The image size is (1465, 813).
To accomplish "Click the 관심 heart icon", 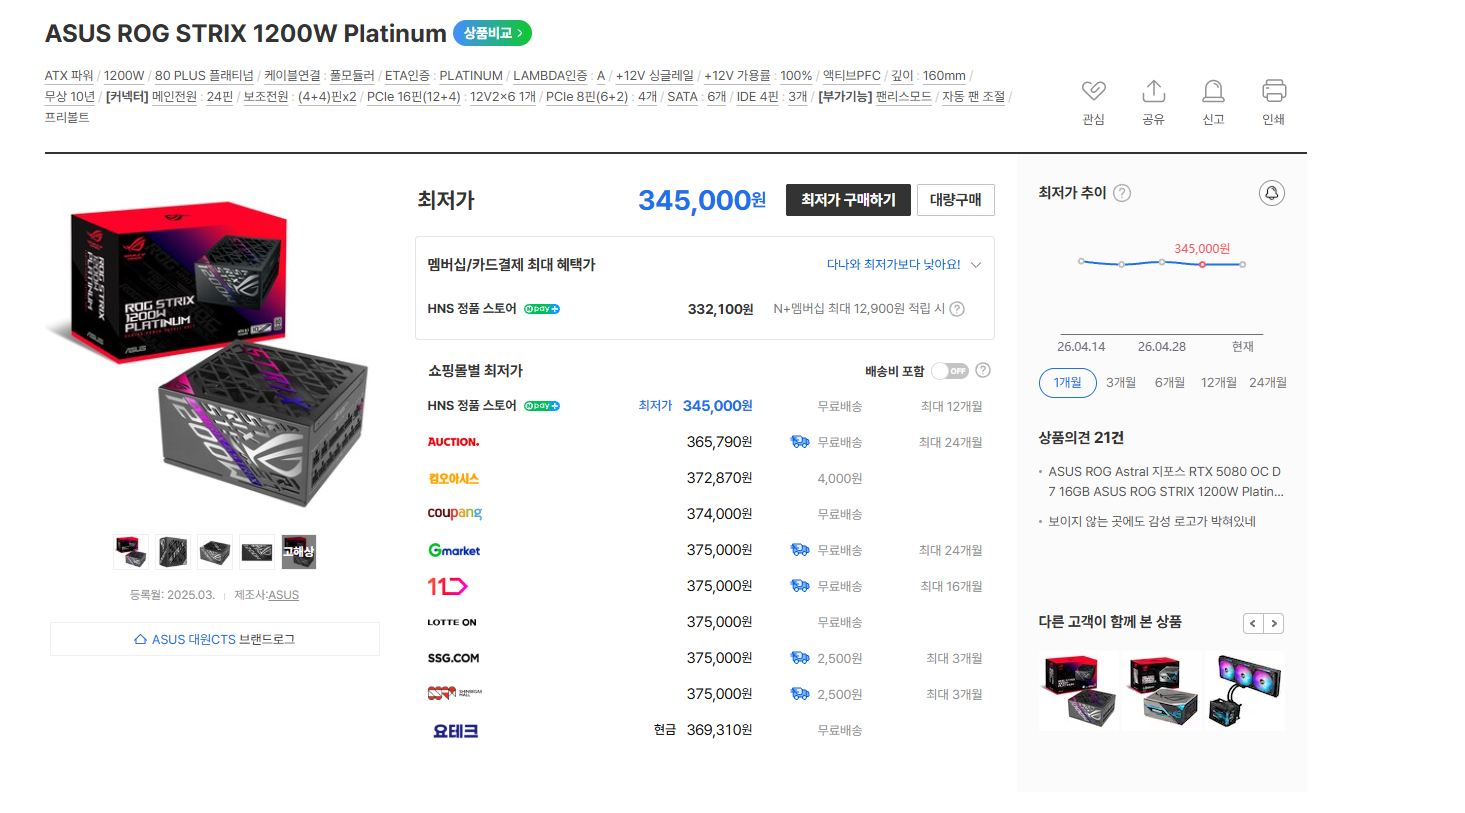I will point(1093,91).
